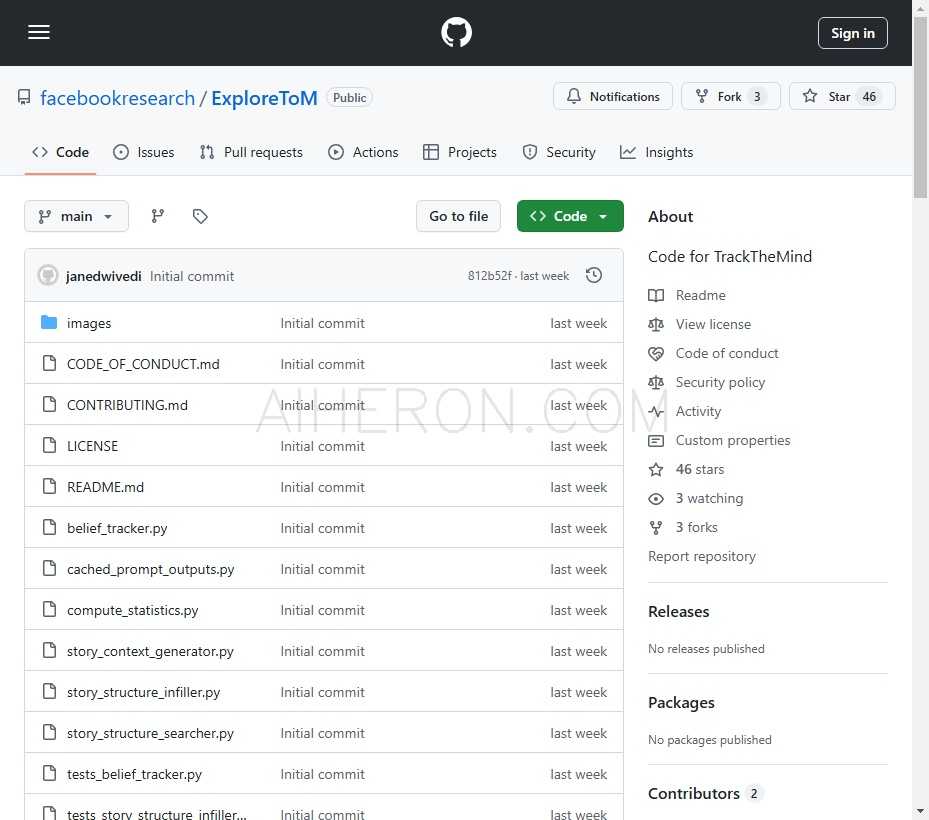Viewport: 929px width, 820px height.
Task: Click the Go to file button
Action: pyautogui.click(x=459, y=216)
